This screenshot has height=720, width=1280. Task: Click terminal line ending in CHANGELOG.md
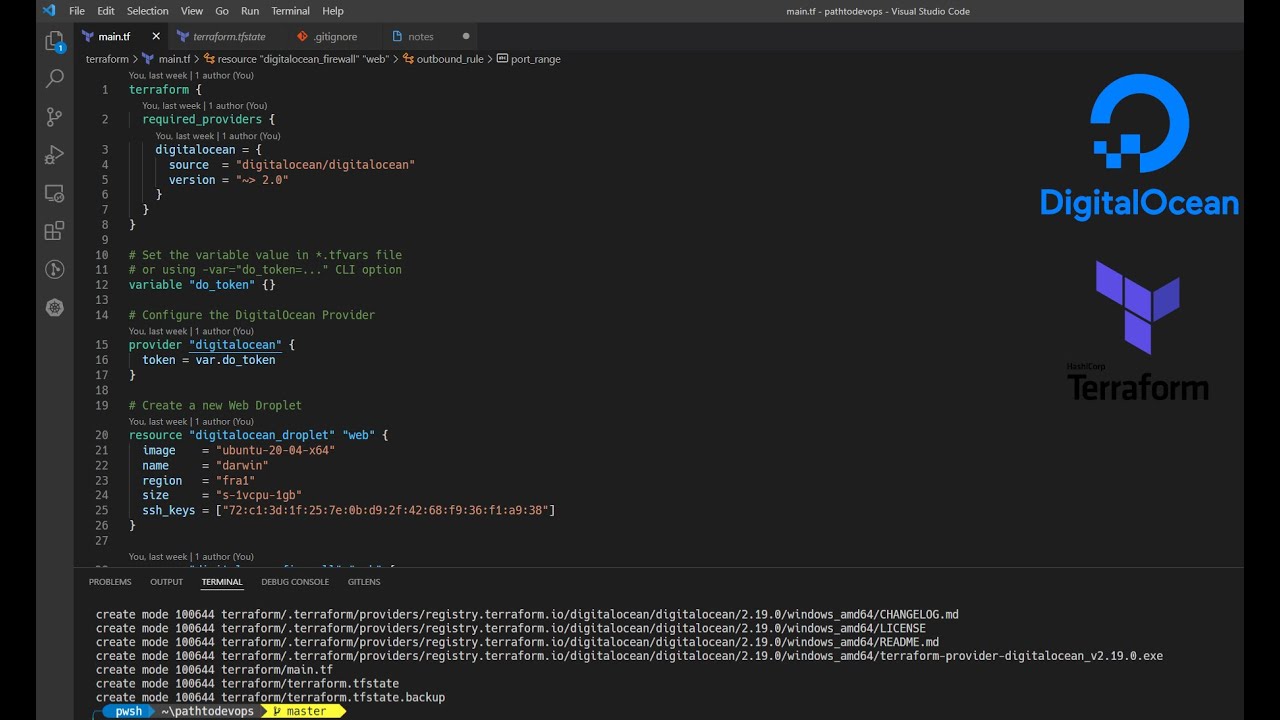(x=527, y=615)
